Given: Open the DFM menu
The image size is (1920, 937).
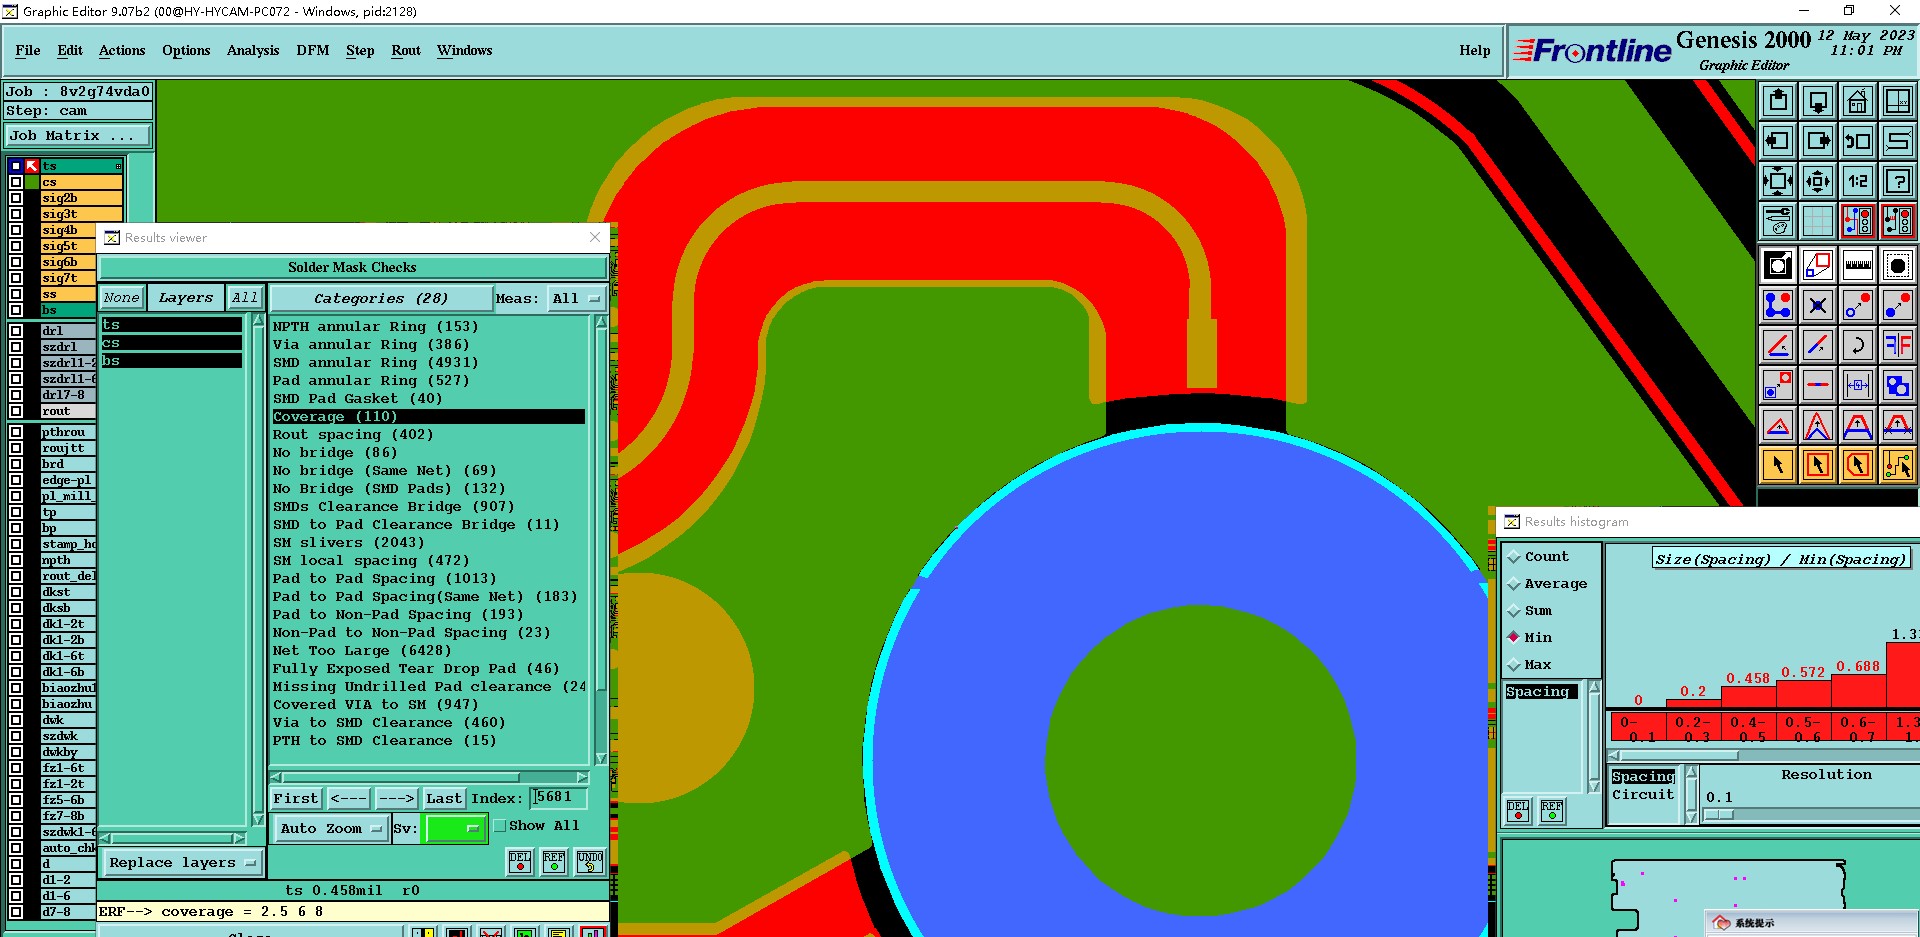Looking at the screenshot, I should (313, 51).
